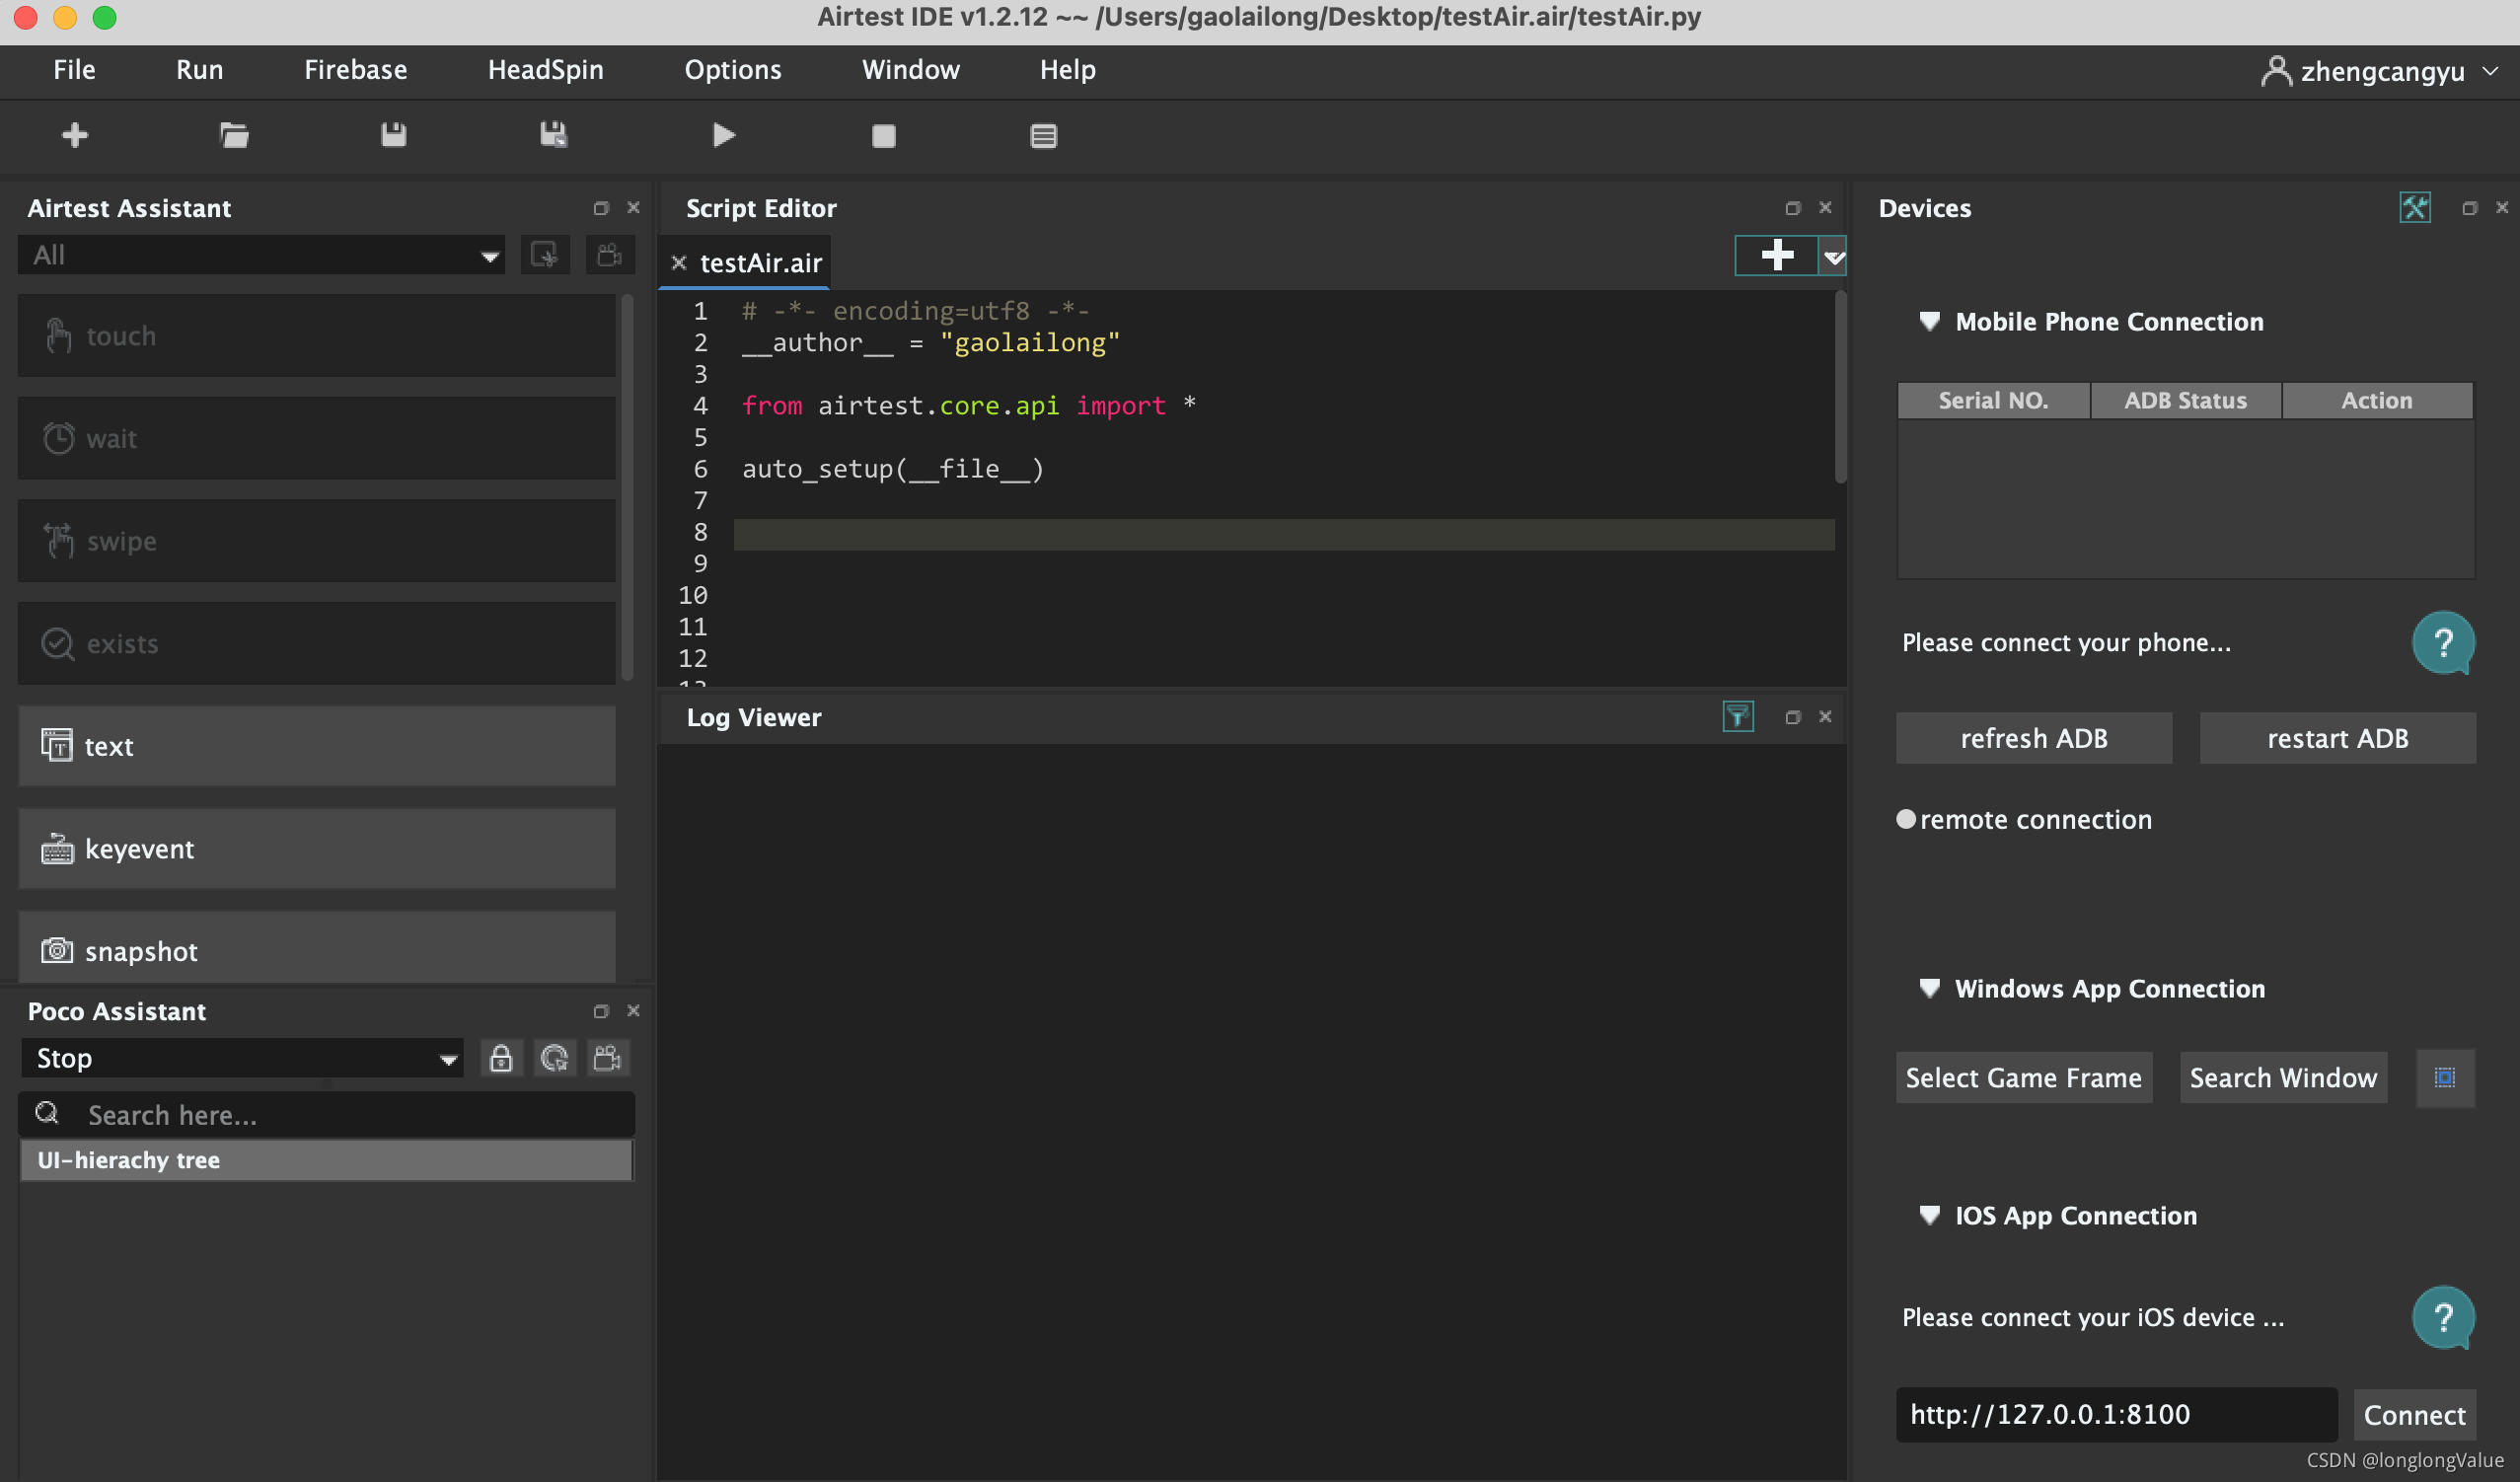Click the Serial NO. column header

1994,400
